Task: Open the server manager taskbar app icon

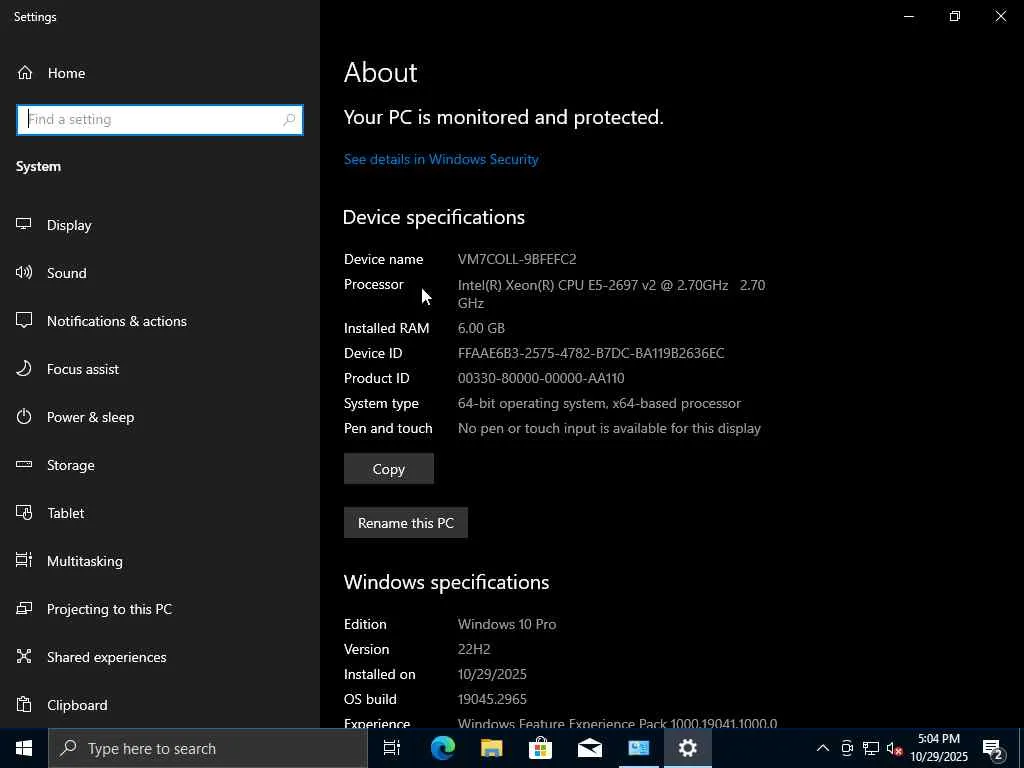Action: tap(638, 748)
